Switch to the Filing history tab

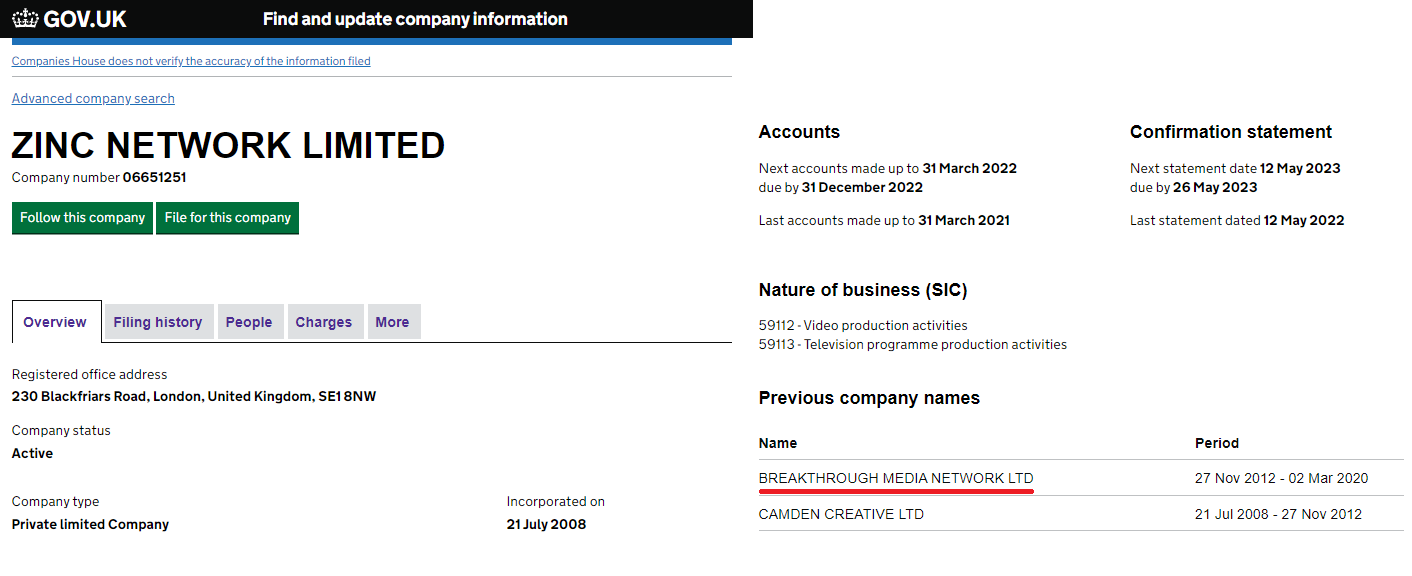tap(158, 322)
